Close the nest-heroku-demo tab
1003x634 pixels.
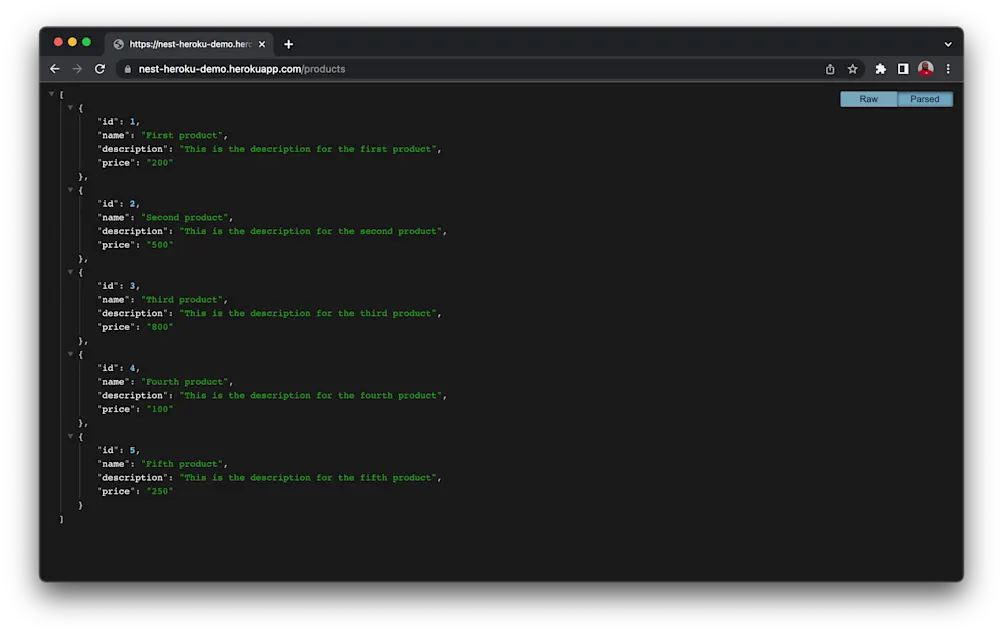[x=262, y=43]
